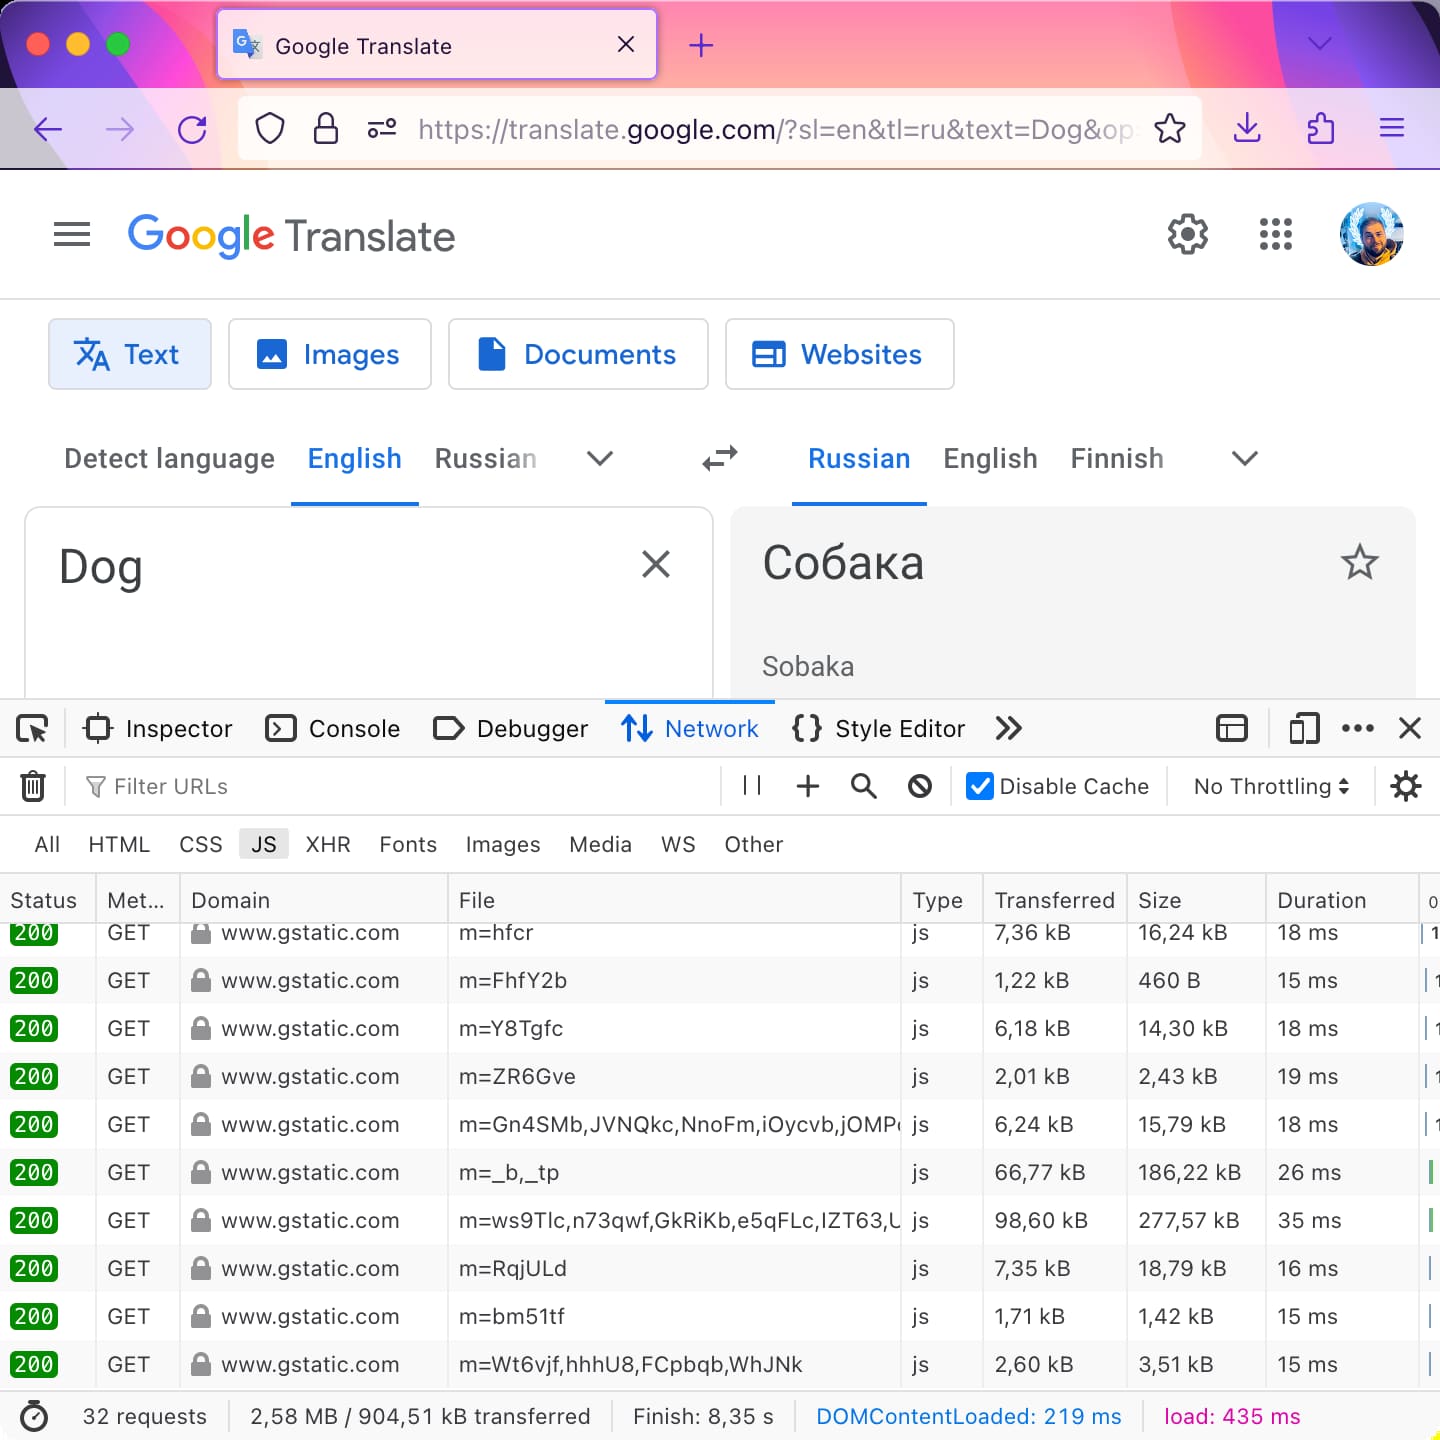Block a request with the block icon
1440x1440 pixels.
tap(919, 786)
